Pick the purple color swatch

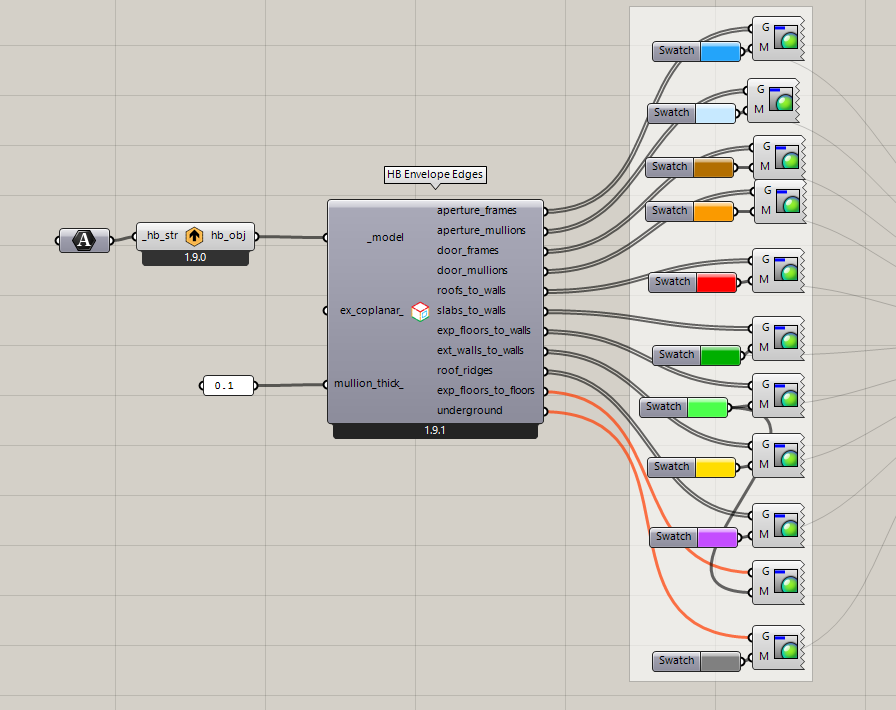point(716,537)
